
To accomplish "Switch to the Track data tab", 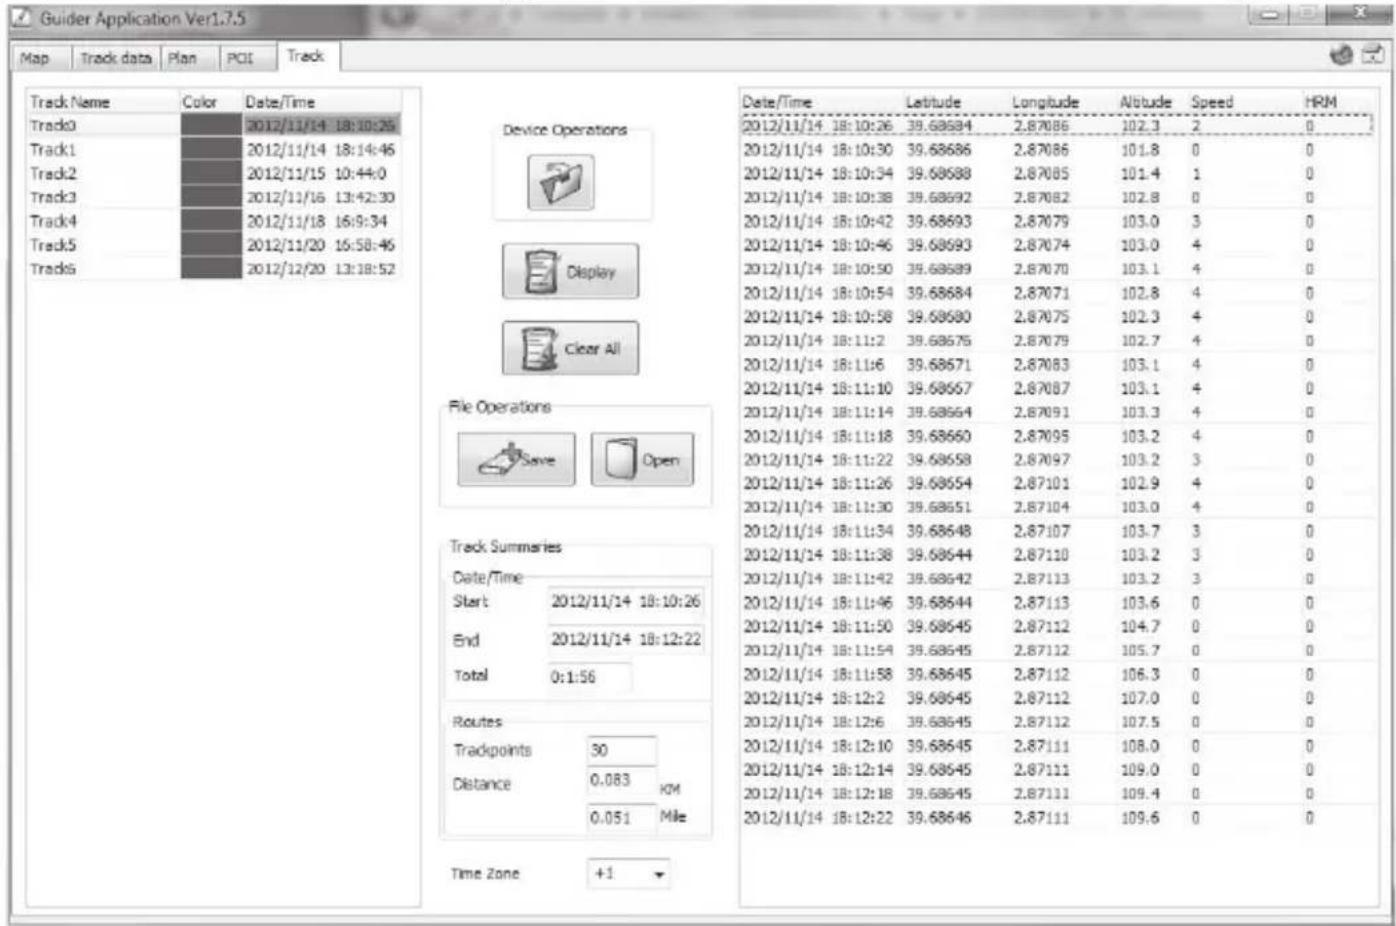I will point(115,58).
